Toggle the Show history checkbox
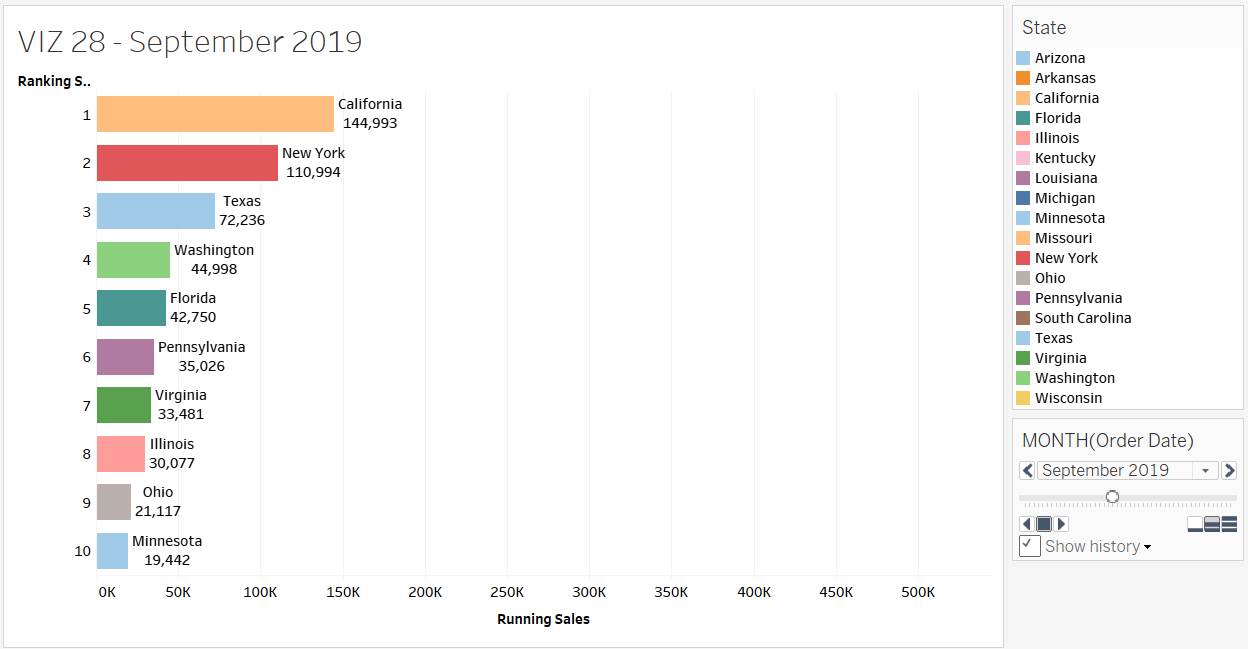1248x649 pixels. point(1030,546)
